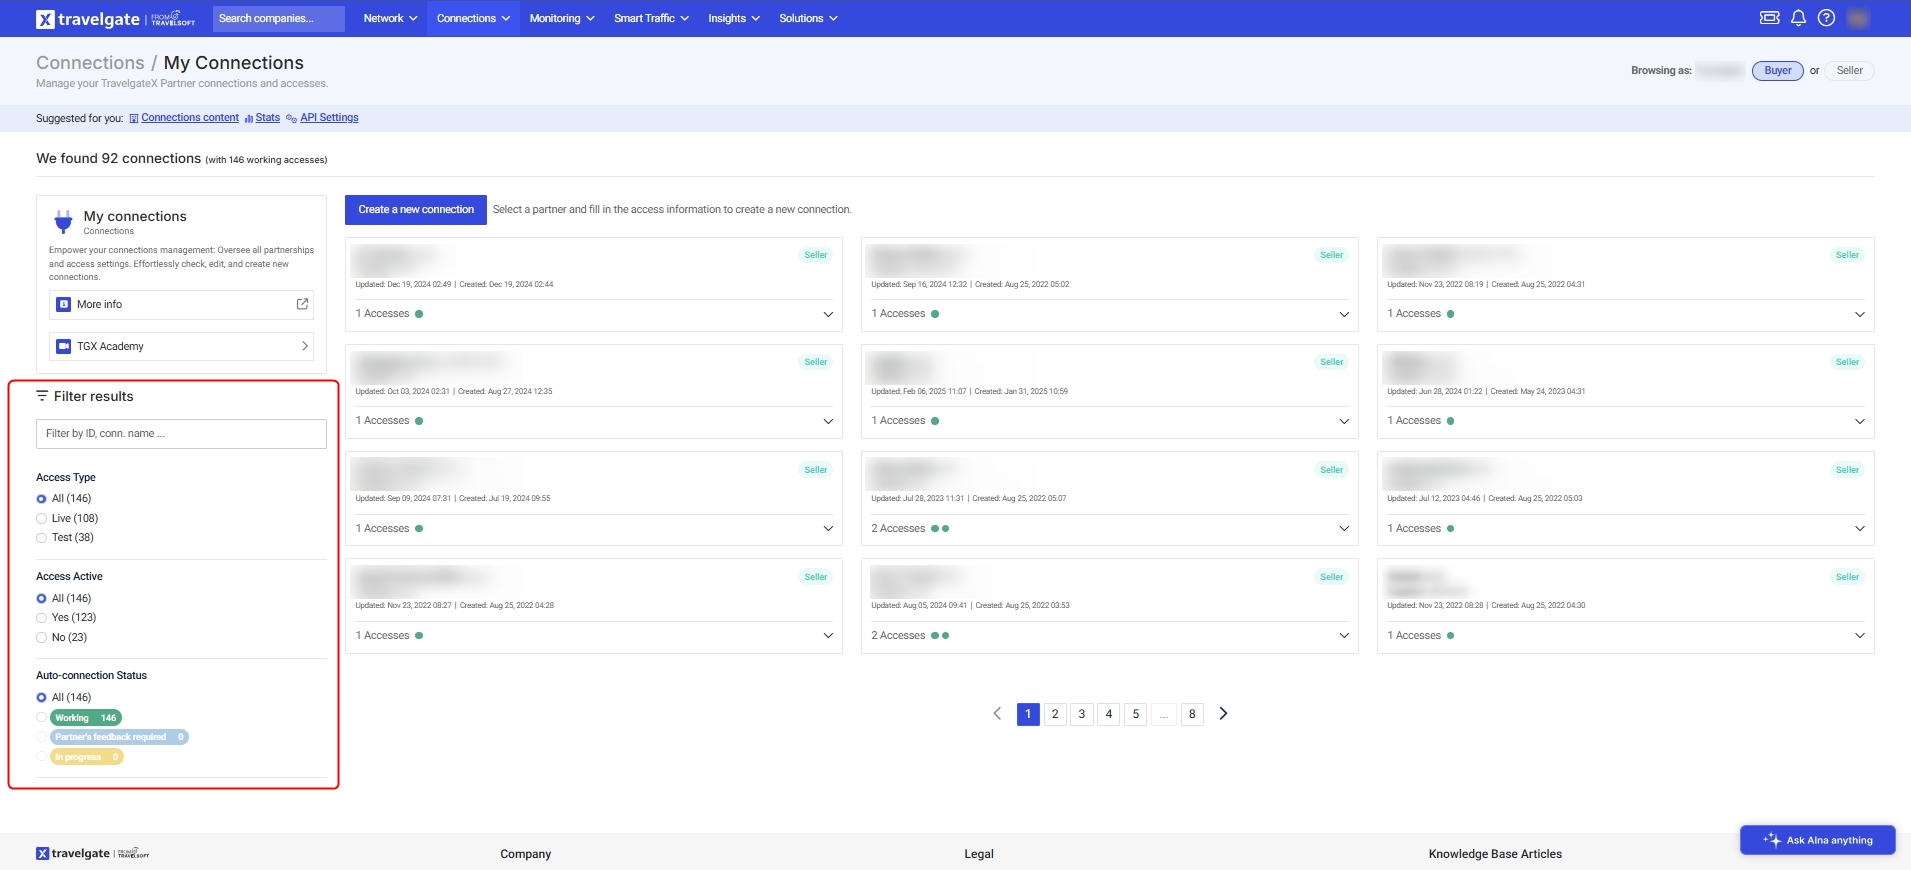Click the Filter results funnel icon
1911x870 pixels.
(x=42, y=396)
